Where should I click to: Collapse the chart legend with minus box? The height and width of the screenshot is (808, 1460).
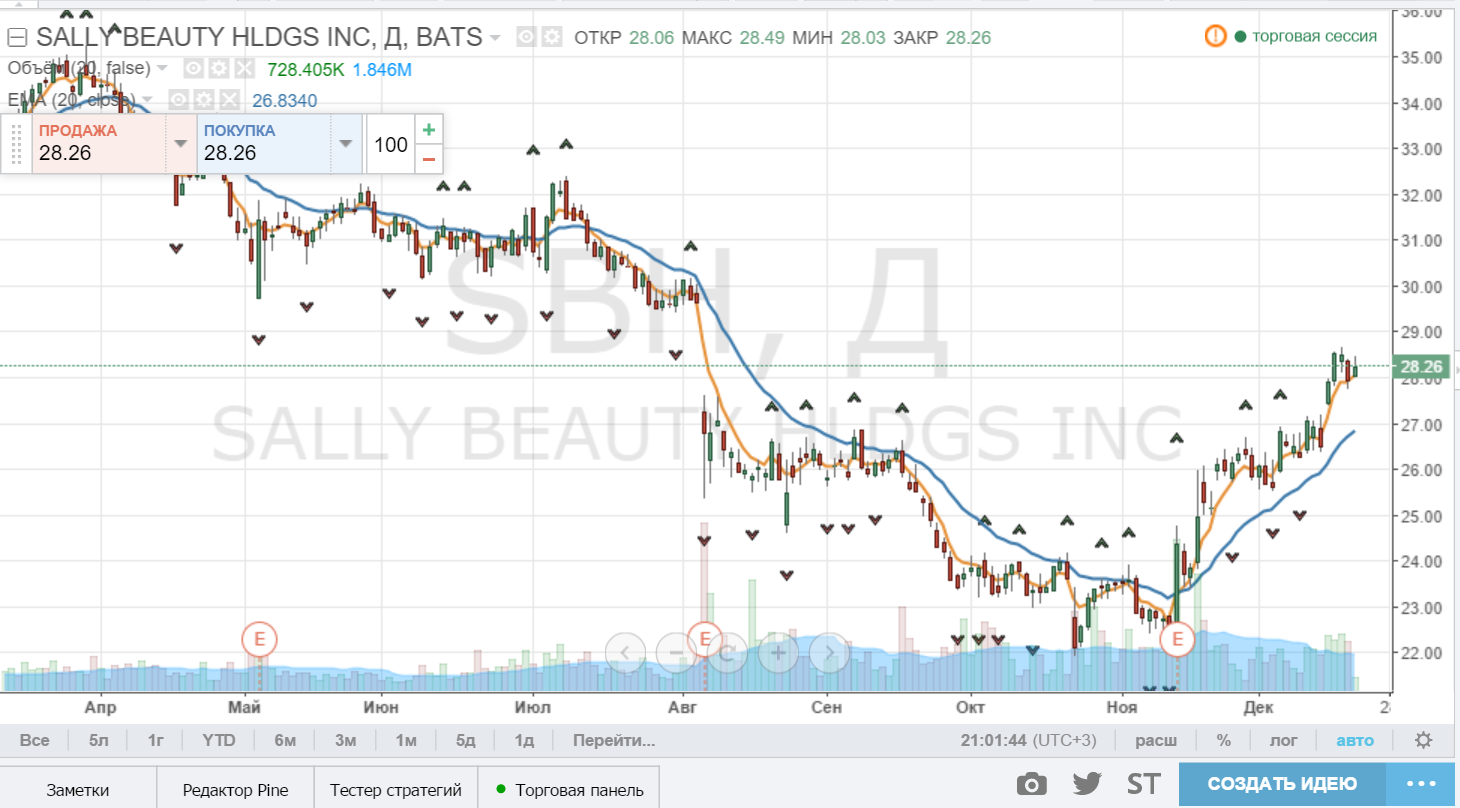pyautogui.click(x=17, y=38)
